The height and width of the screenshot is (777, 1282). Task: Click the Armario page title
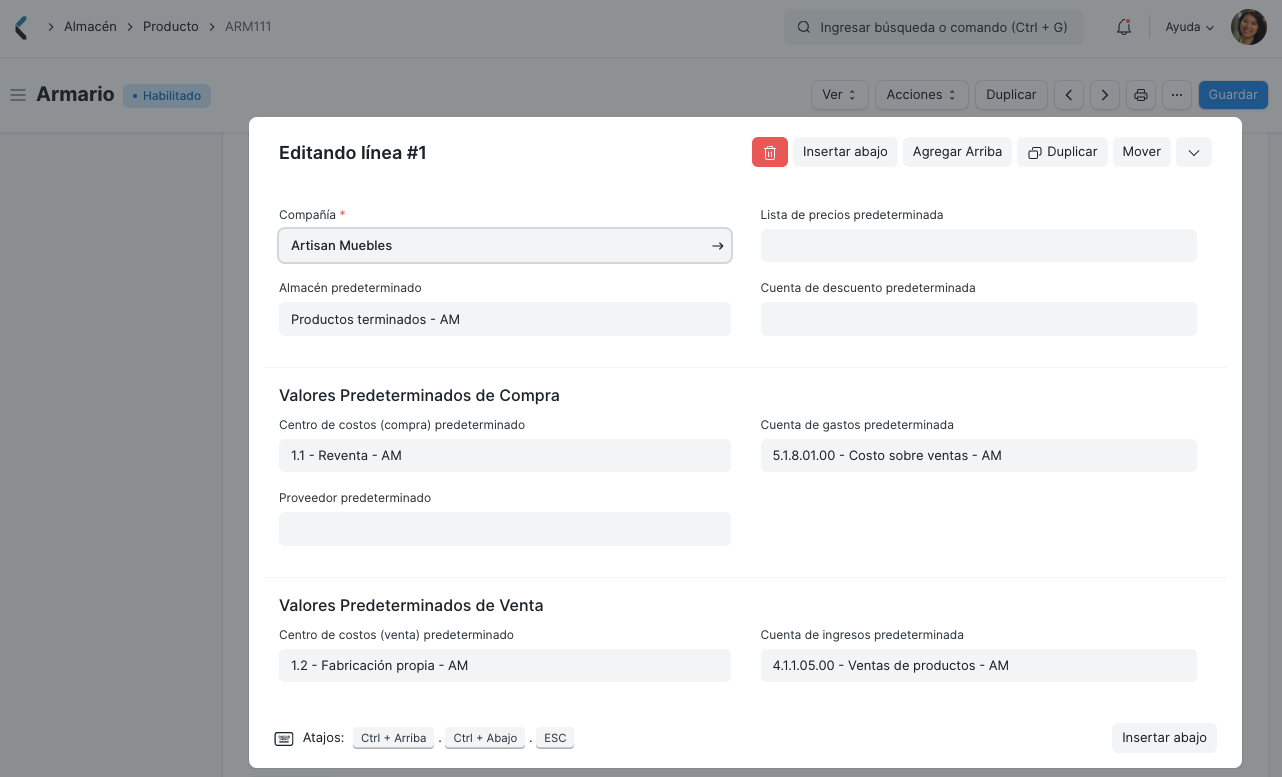coord(76,94)
